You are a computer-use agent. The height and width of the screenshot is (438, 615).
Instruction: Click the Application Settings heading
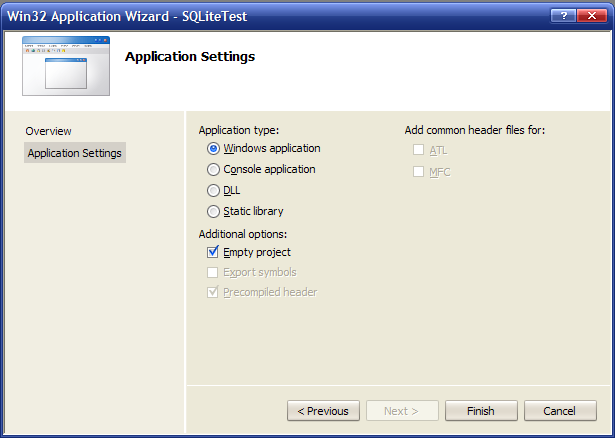coord(190,56)
